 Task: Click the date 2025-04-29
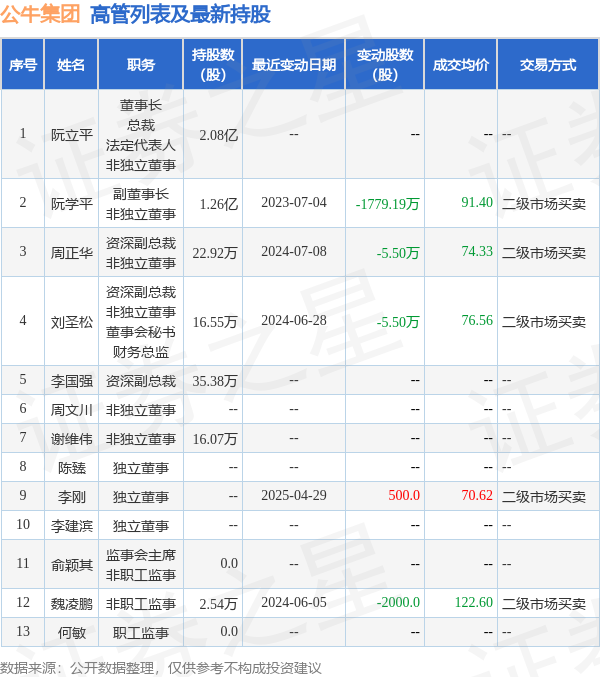[x=294, y=495]
